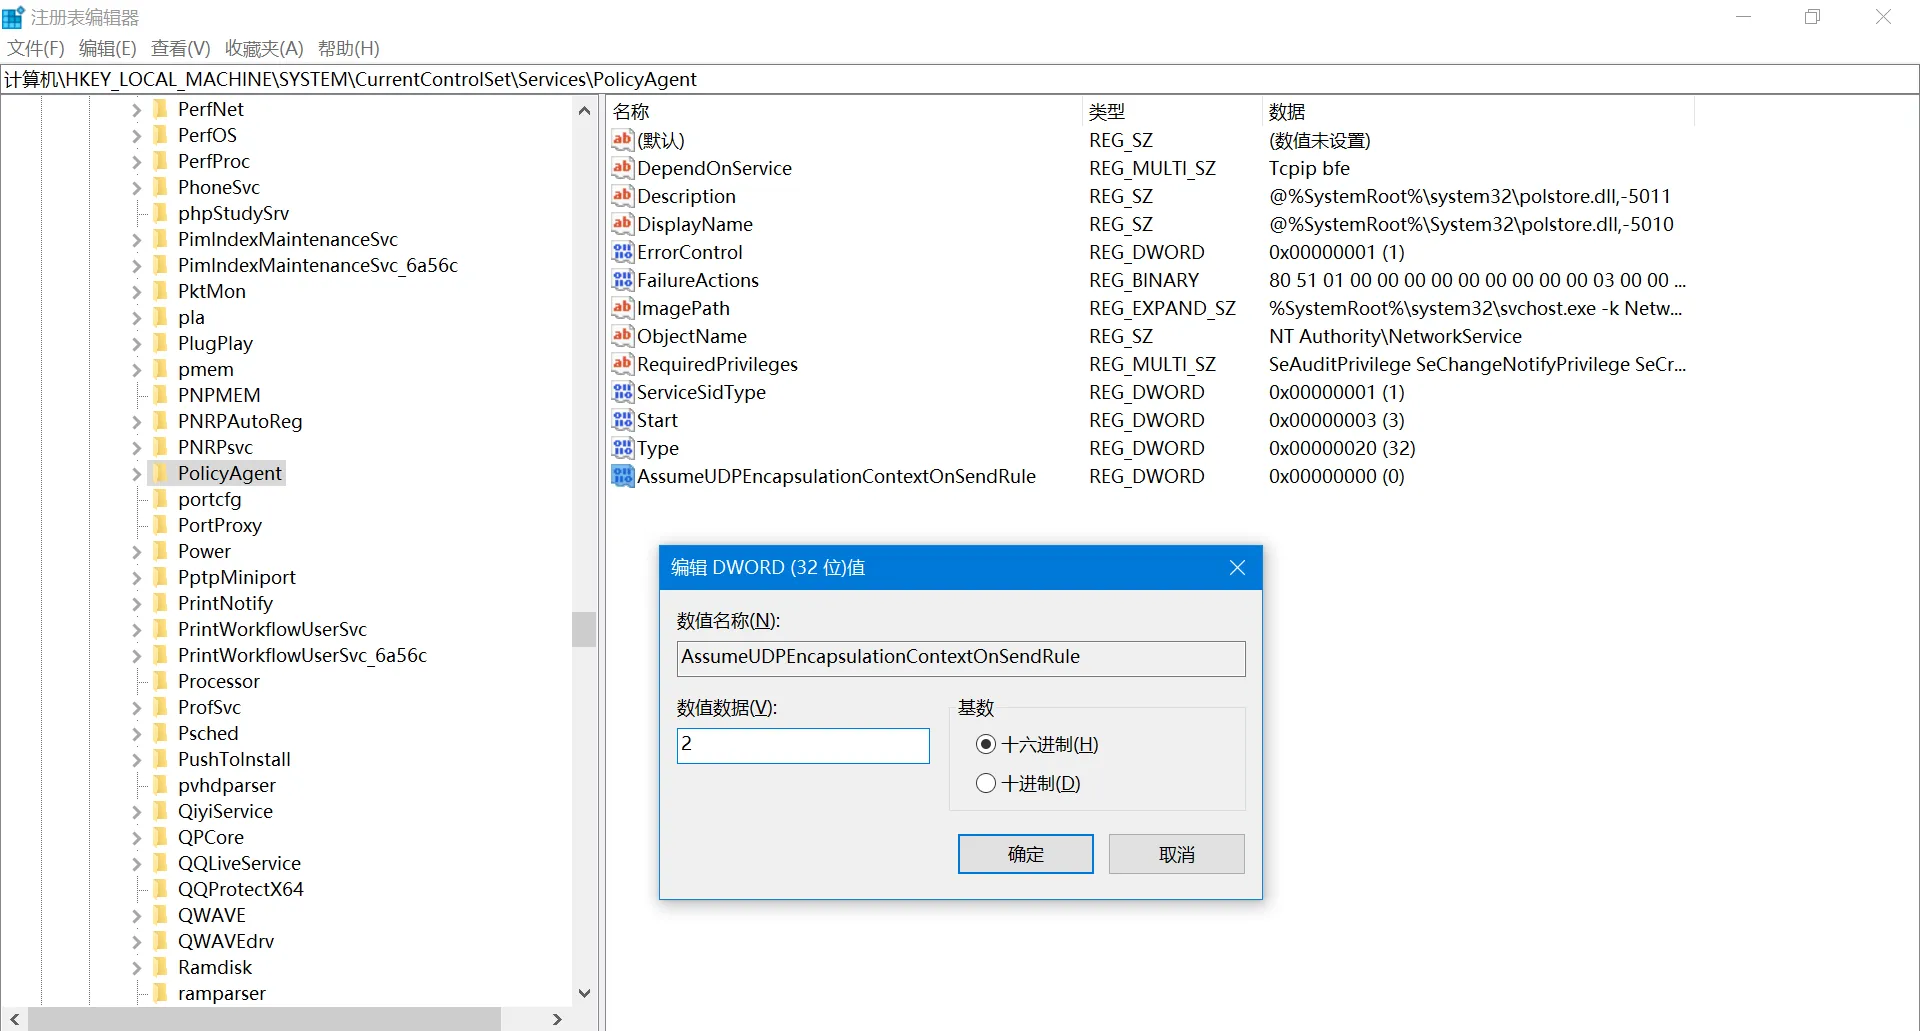Expand the PerfNet tree node
This screenshot has width=1920, height=1031.
pos(137,110)
